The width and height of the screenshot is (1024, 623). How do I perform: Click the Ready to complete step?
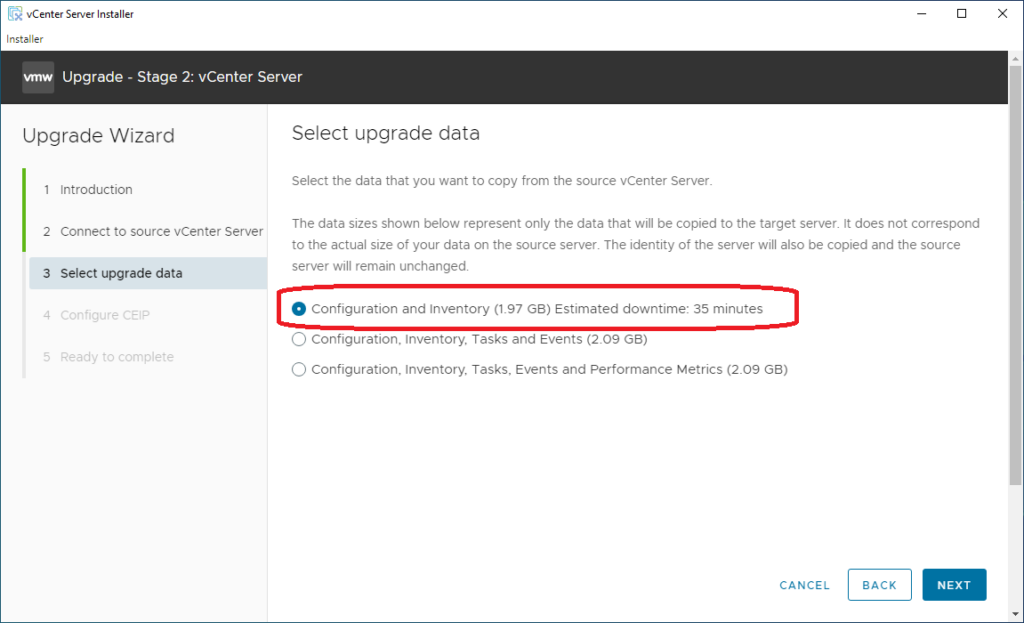116,357
